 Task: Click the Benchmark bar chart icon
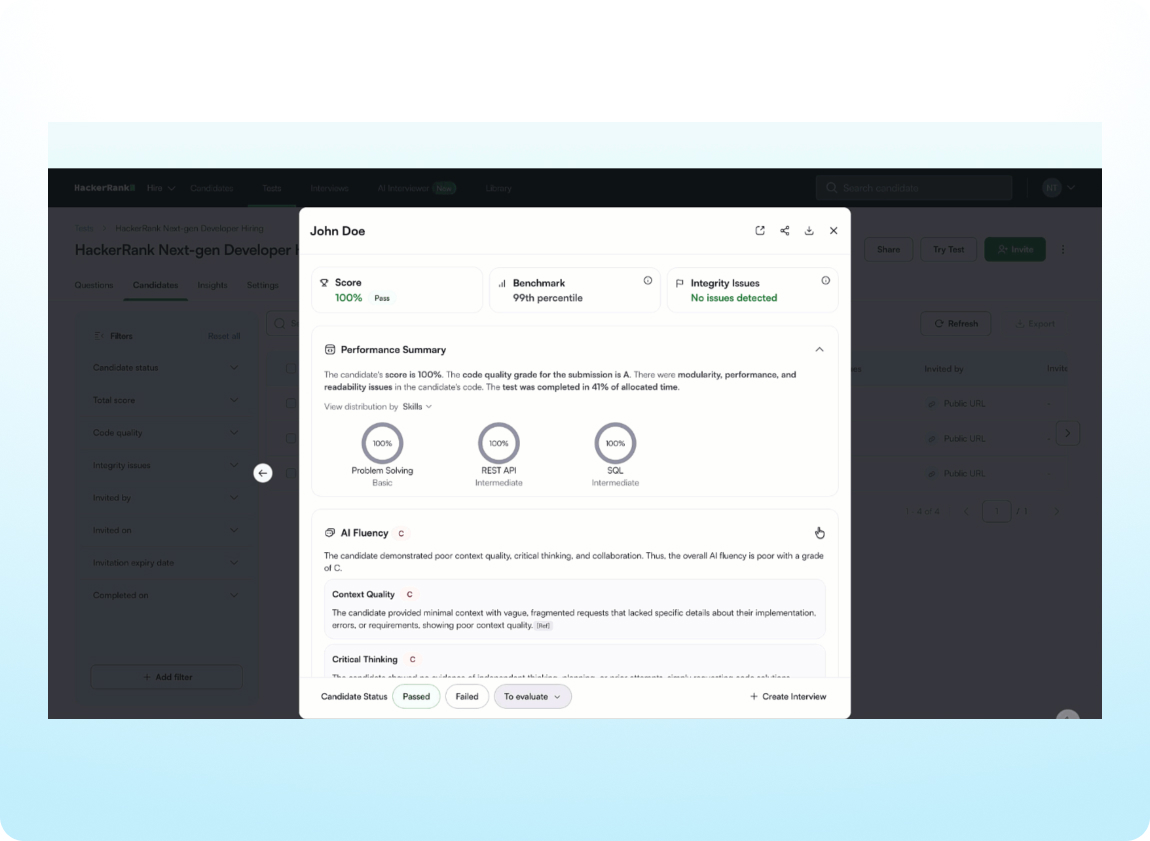pyautogui.click(x=502, y=283)
